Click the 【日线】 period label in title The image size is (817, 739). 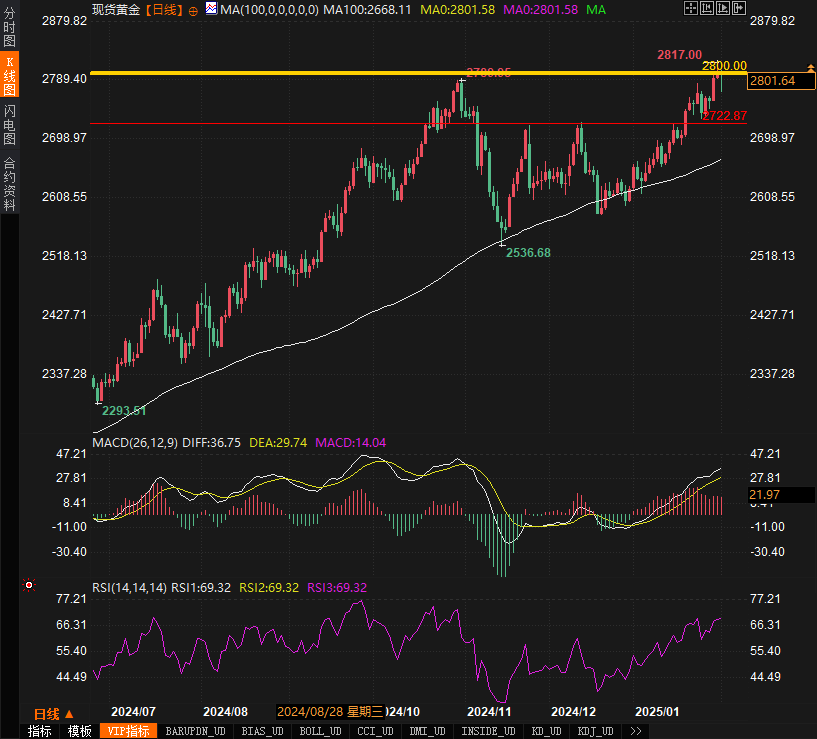pyautogui.click(x=163, y=10)
